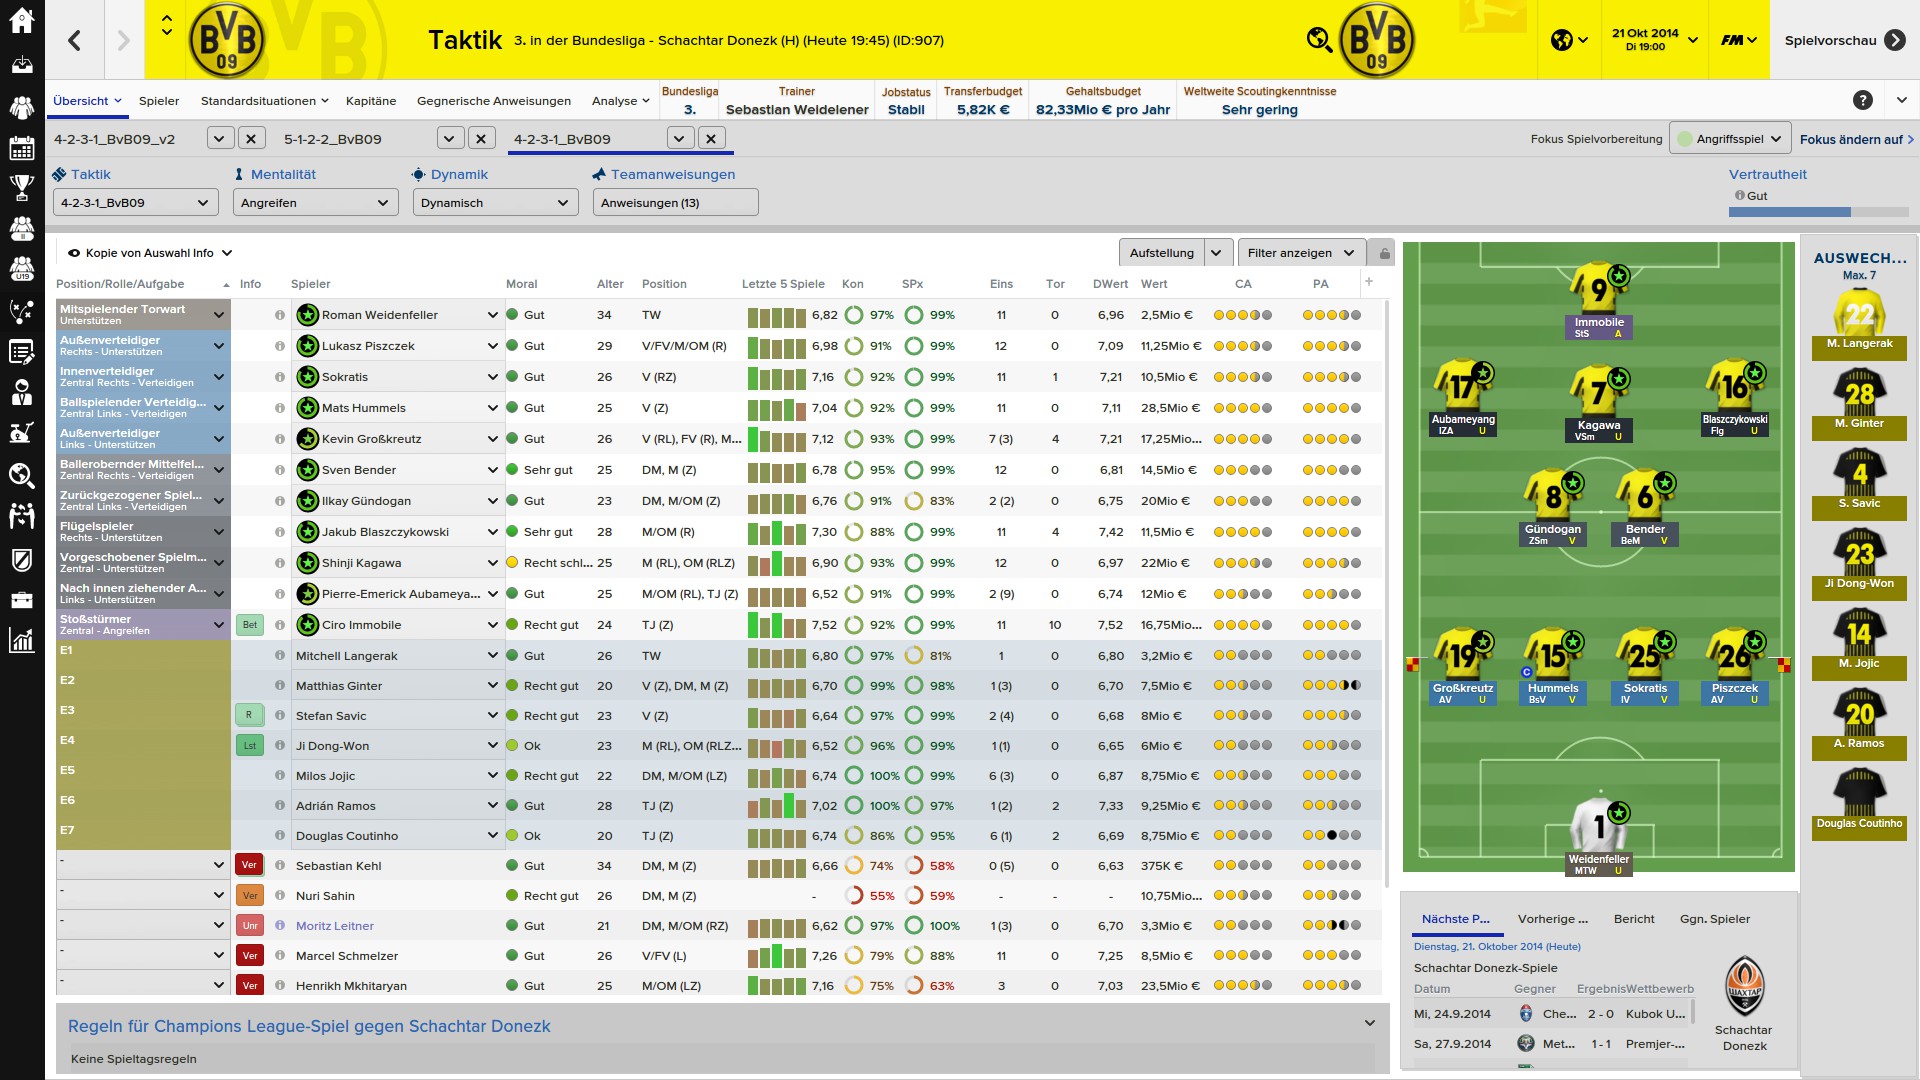Screen dimensions: 1920x1080
Task: Click the Ver badge for Nuri Sahin
Action: coord(250,896)
